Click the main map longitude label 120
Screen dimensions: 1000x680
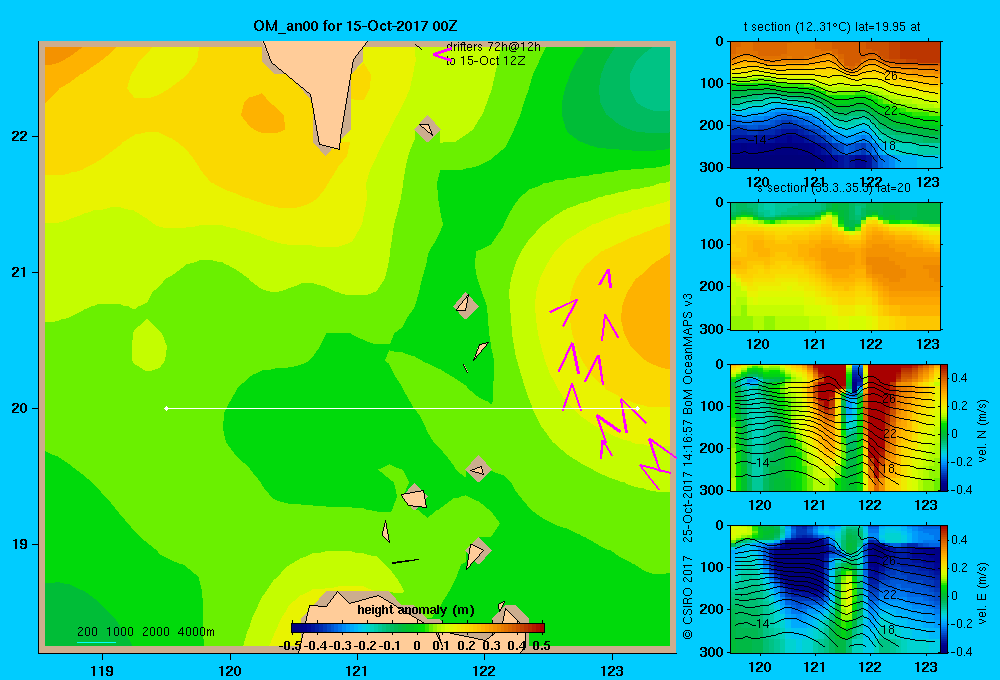230,671
